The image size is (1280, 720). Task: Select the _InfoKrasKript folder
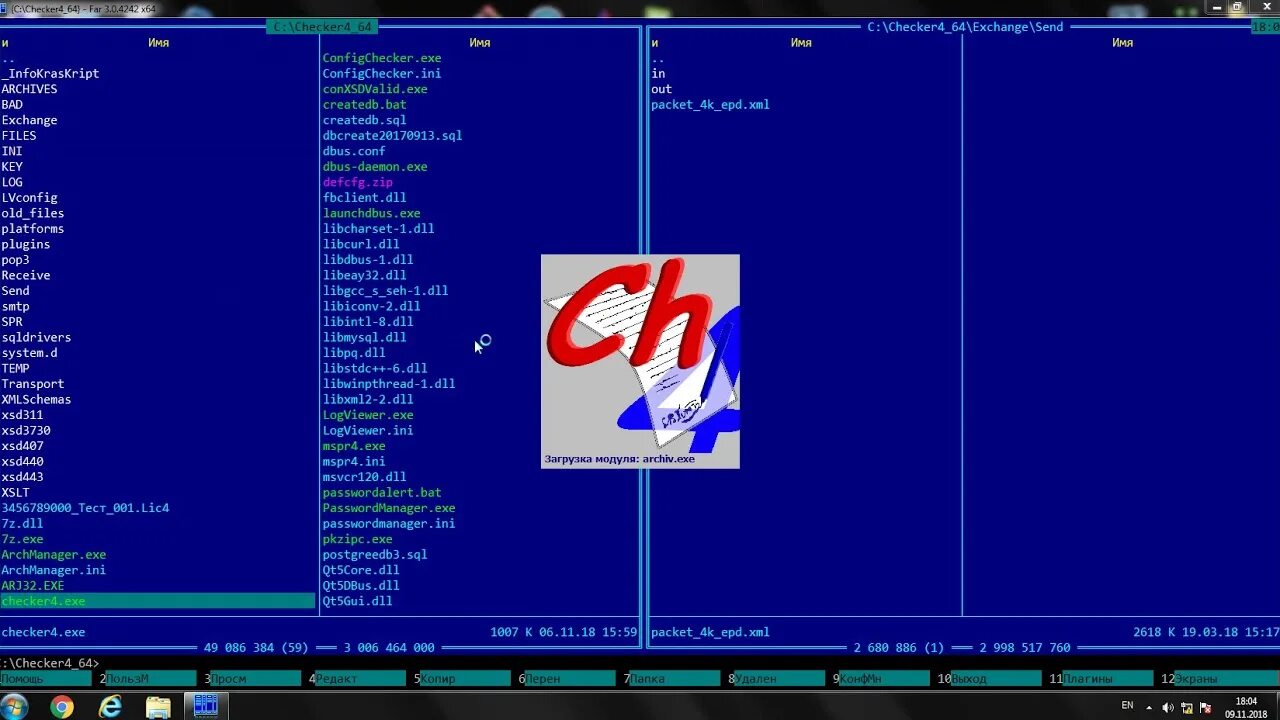50,73
